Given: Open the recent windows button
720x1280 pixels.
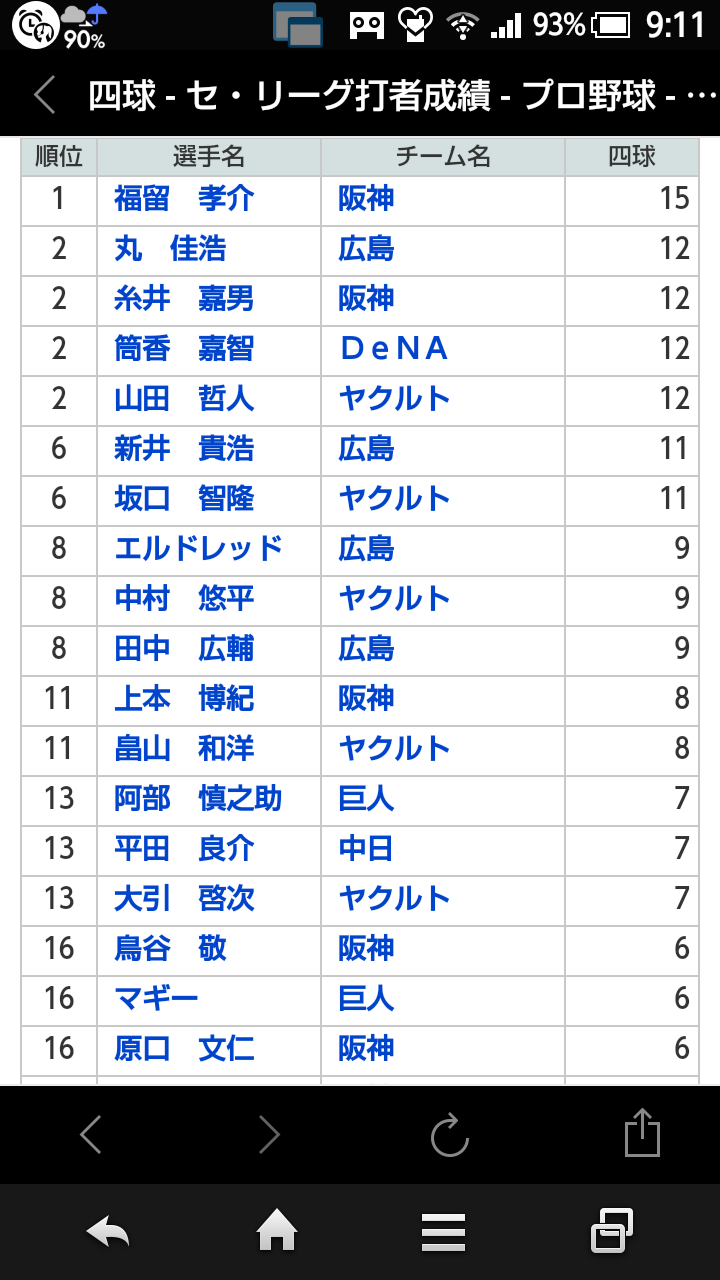Looking at the screenshot, I should coord(612,1231).
